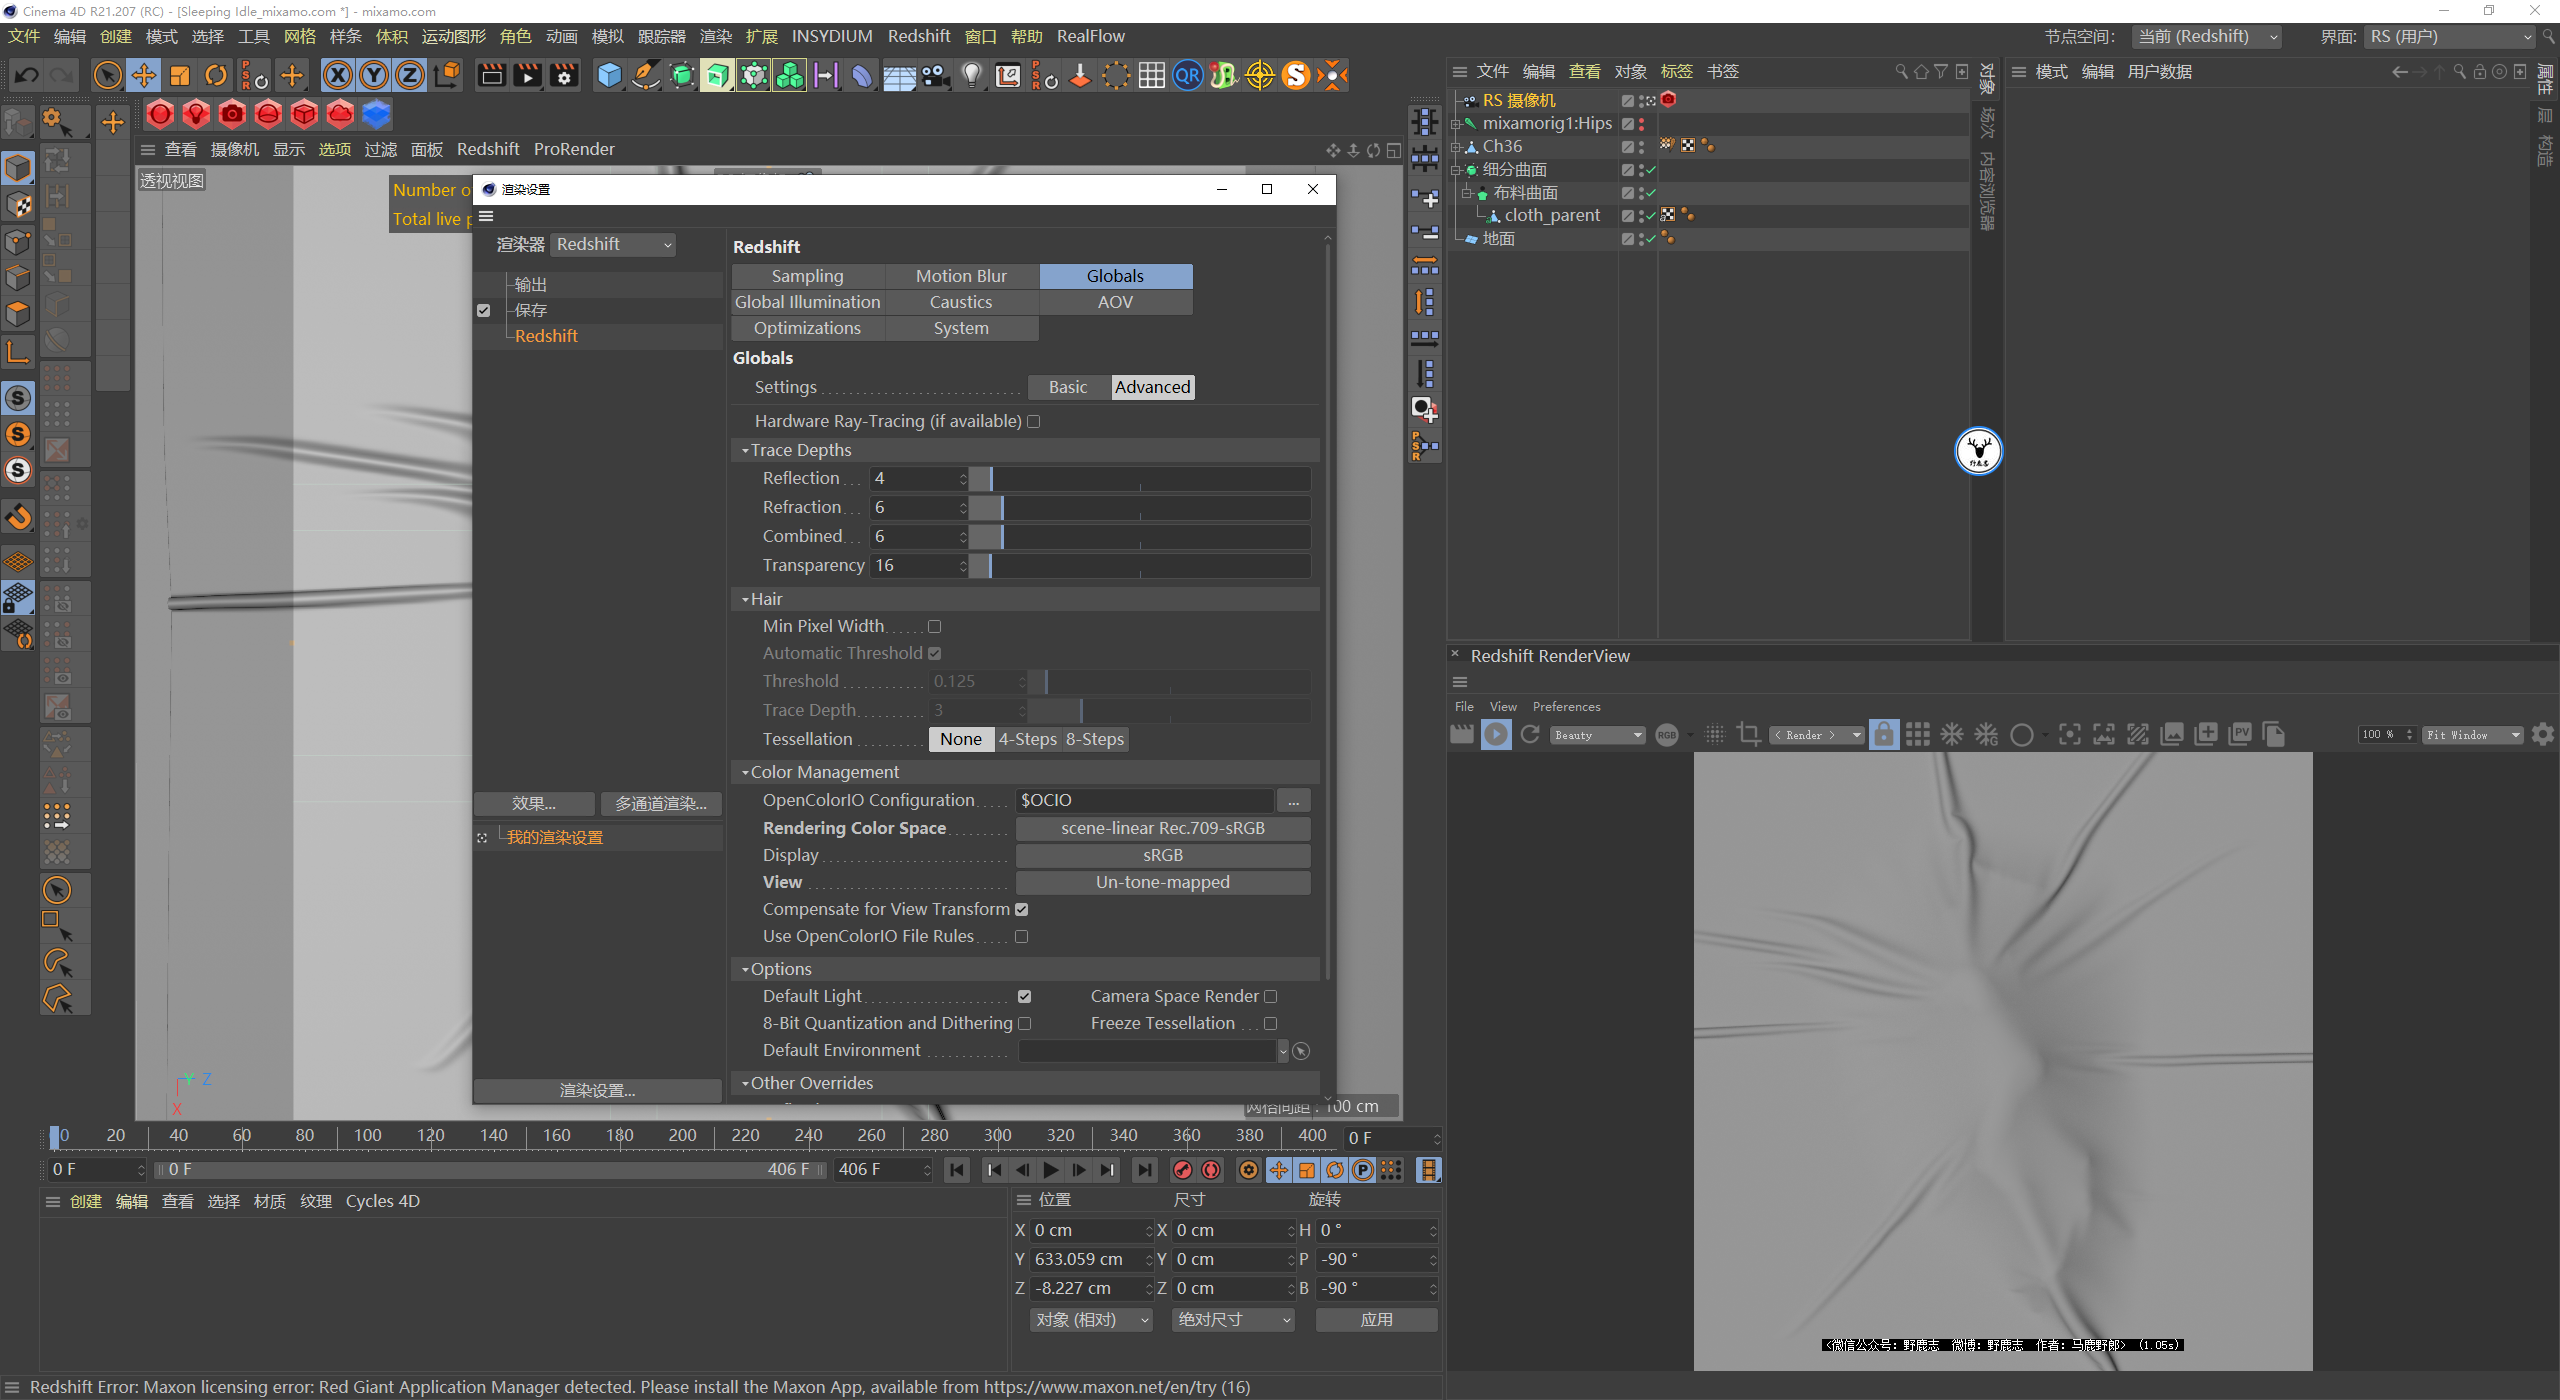Uncheck Compensate for View Transform
2560x1400 pixels.
[1022, 910]
